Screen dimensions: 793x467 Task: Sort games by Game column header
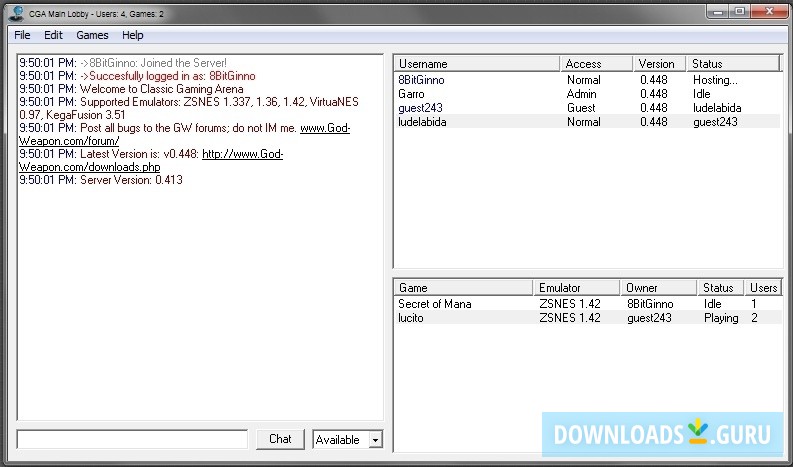(463, 288)
